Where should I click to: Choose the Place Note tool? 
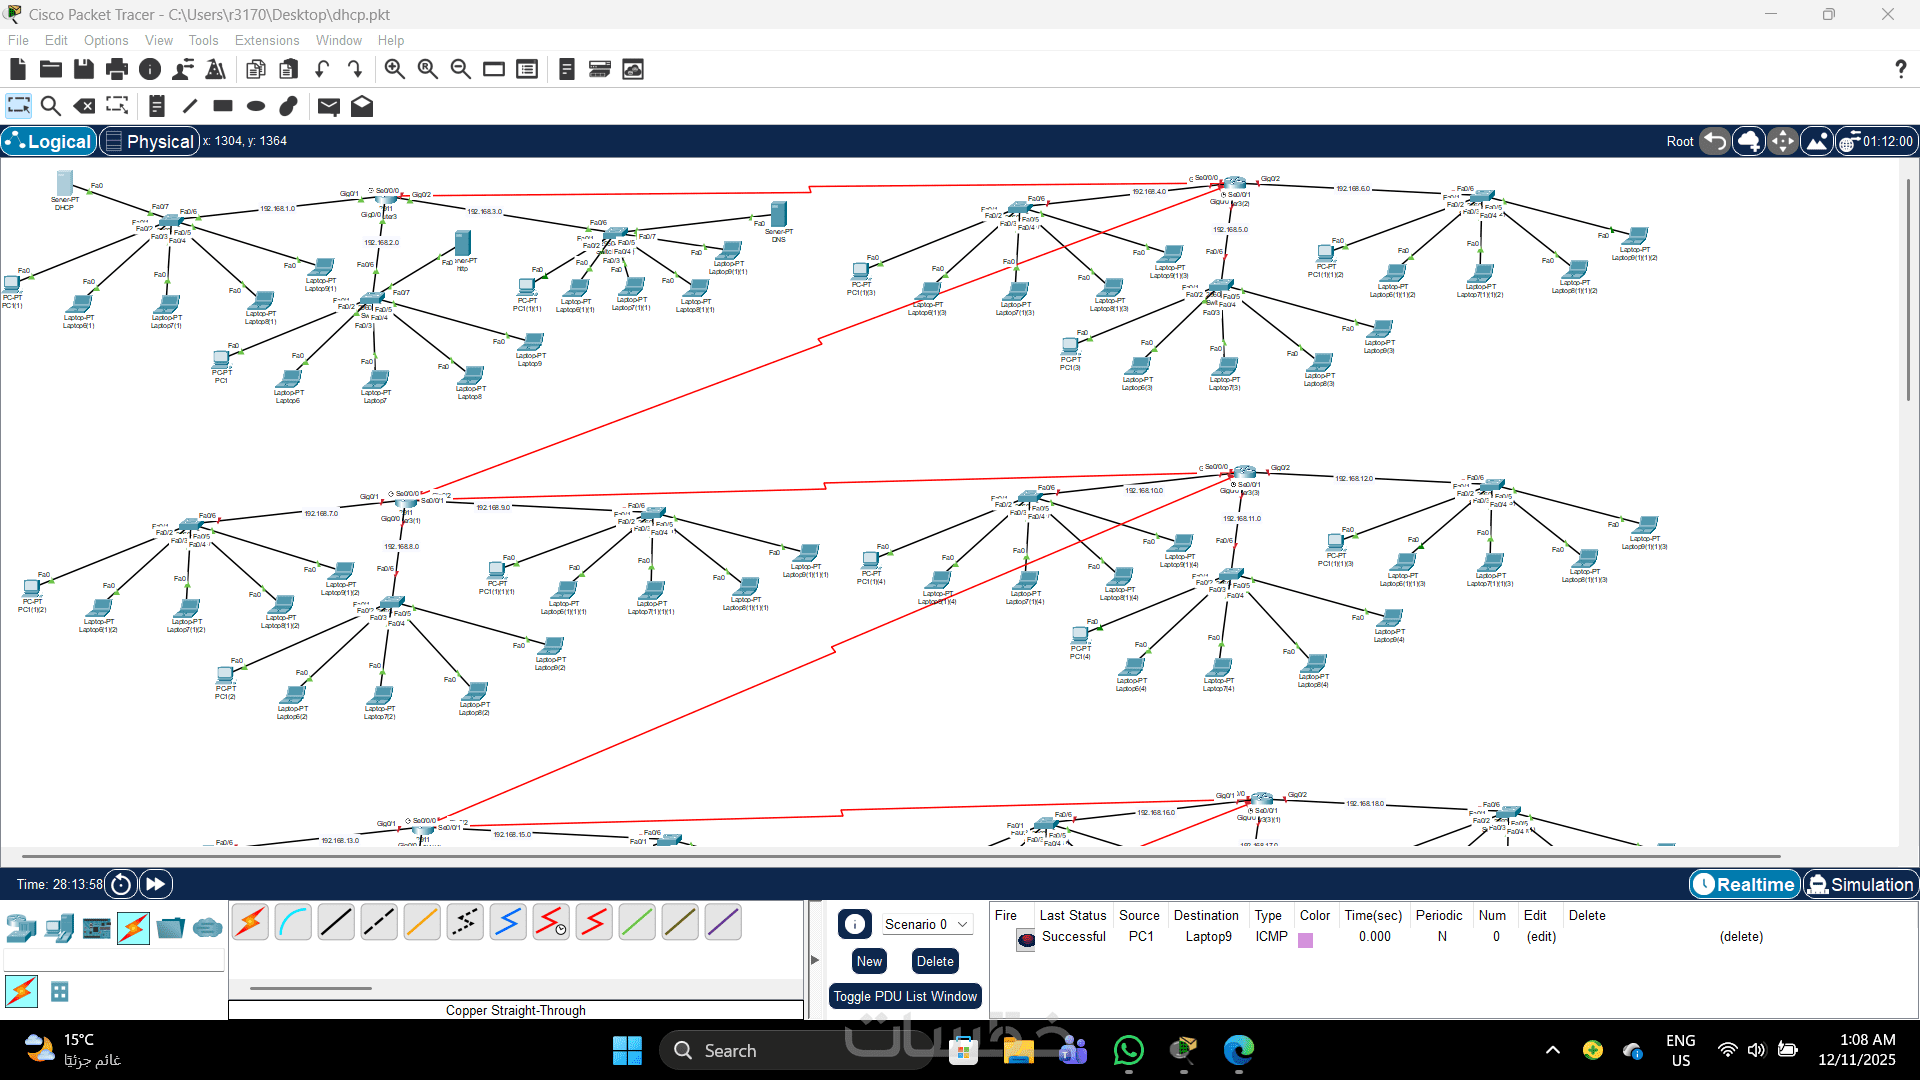pyautogui.click(x=156, y=106)
